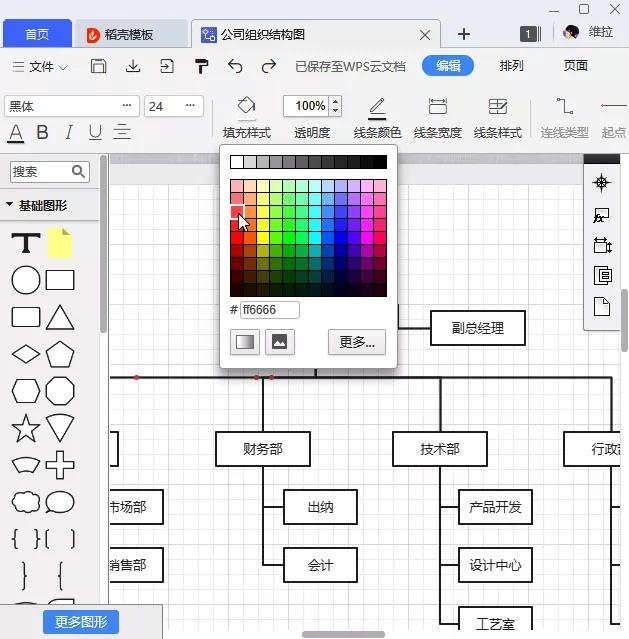Select the diamond shape
The height and width of the screenshot is (639, 629).
tap(26, 354)
